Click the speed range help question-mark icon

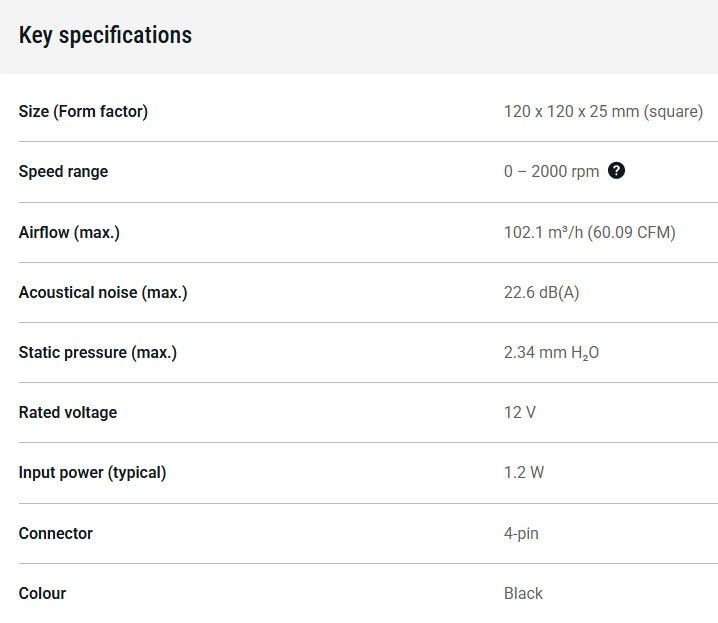(x=617, y=171)
